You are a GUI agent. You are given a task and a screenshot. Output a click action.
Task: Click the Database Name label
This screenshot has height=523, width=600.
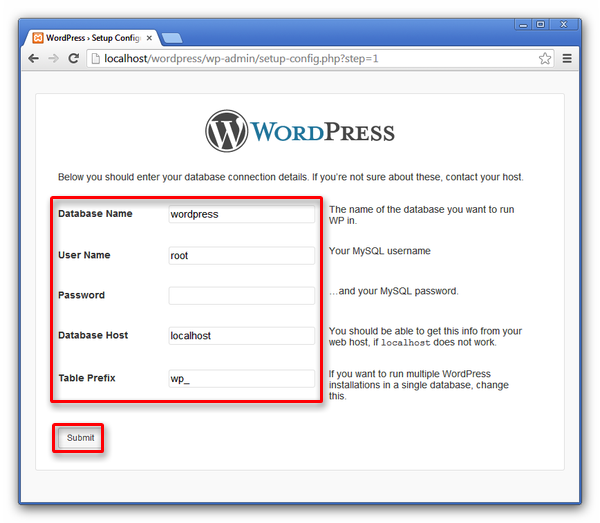95,214
